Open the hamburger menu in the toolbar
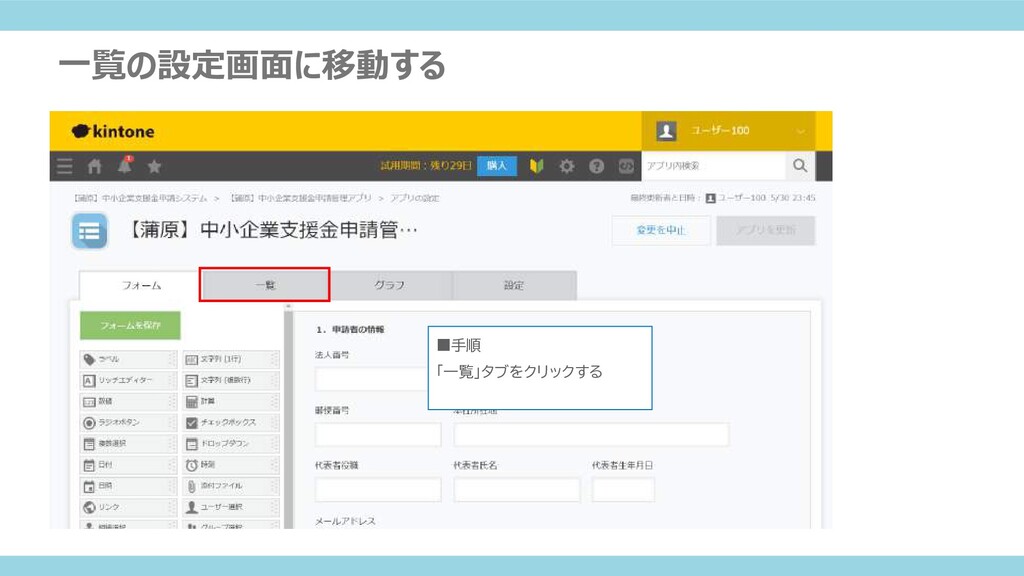Image resolution: width=1024 pixels, height=576 pixels. tap(65, 166)
